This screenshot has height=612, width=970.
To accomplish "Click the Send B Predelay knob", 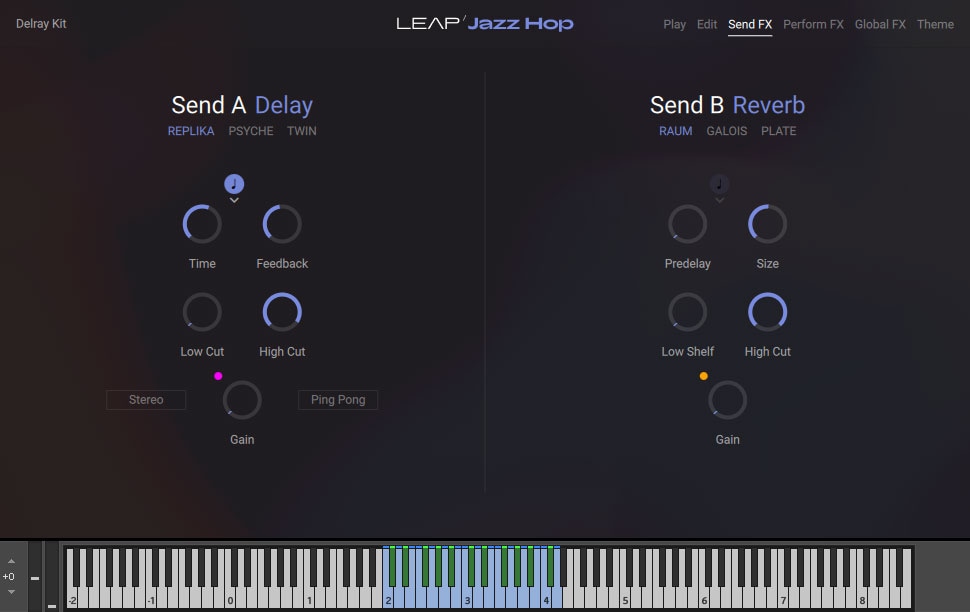I will [687, 224].
